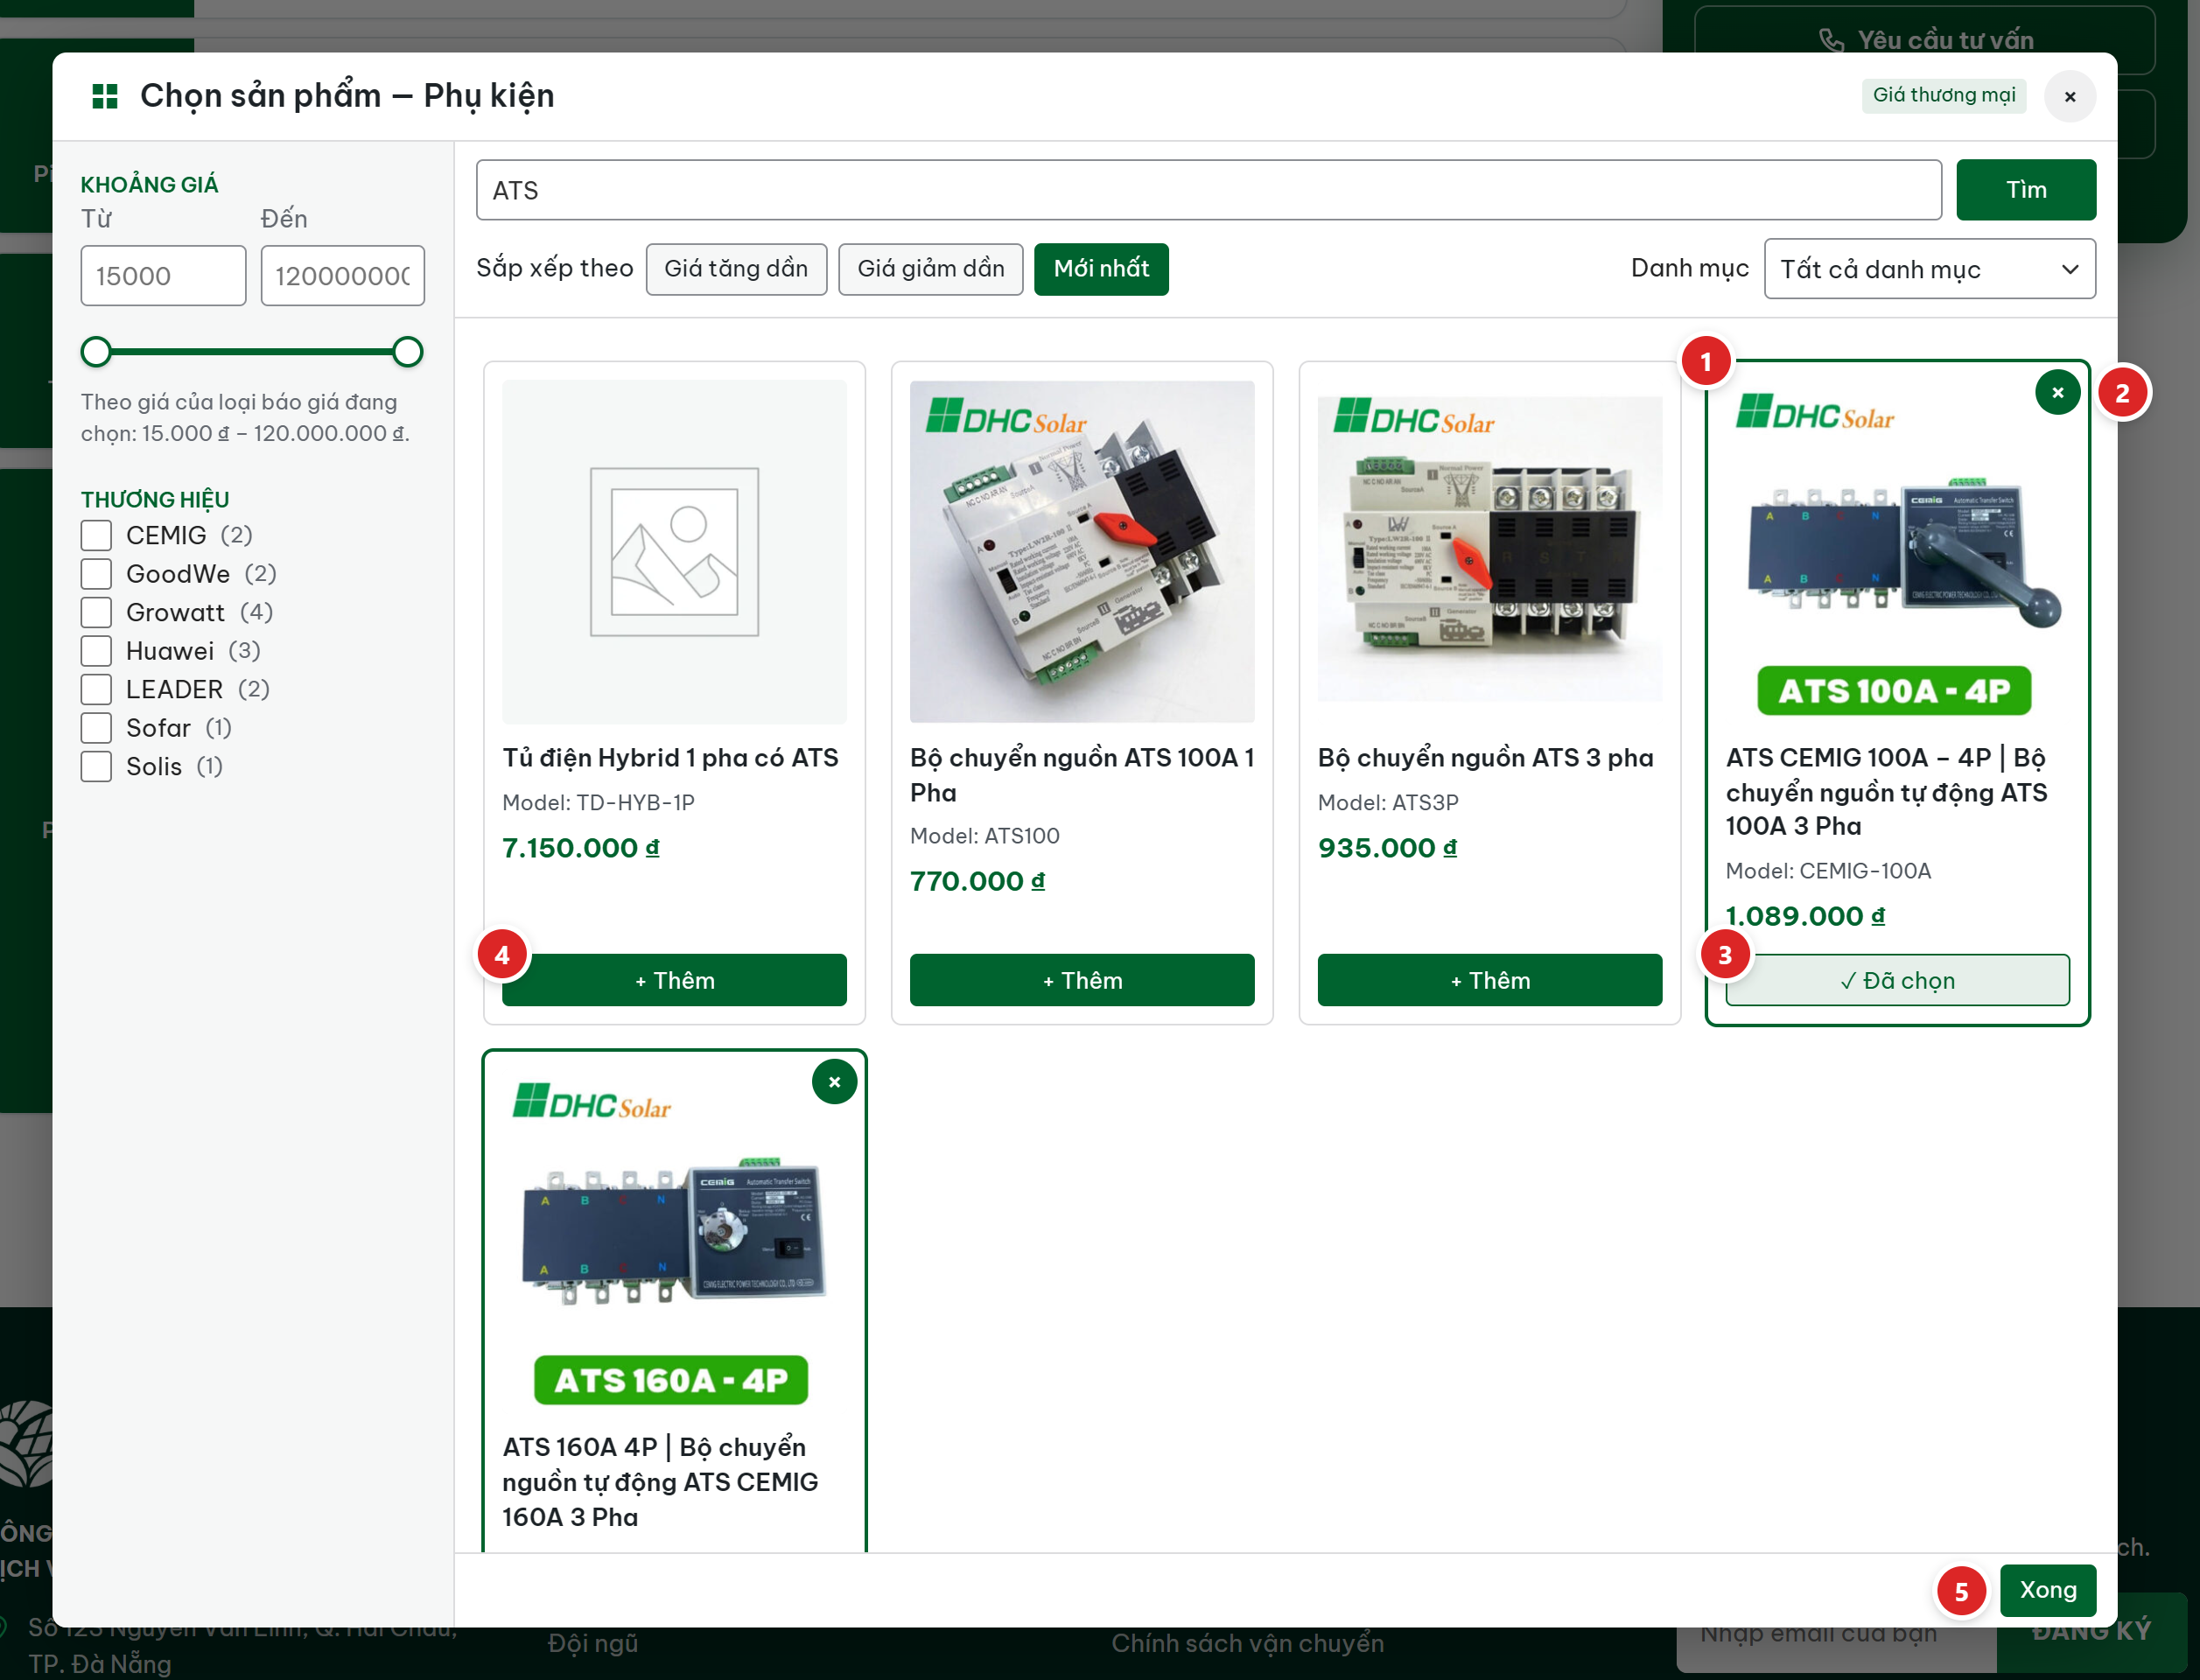Click the grid icon beside Chọn sản phẩm

pos(105,96)
